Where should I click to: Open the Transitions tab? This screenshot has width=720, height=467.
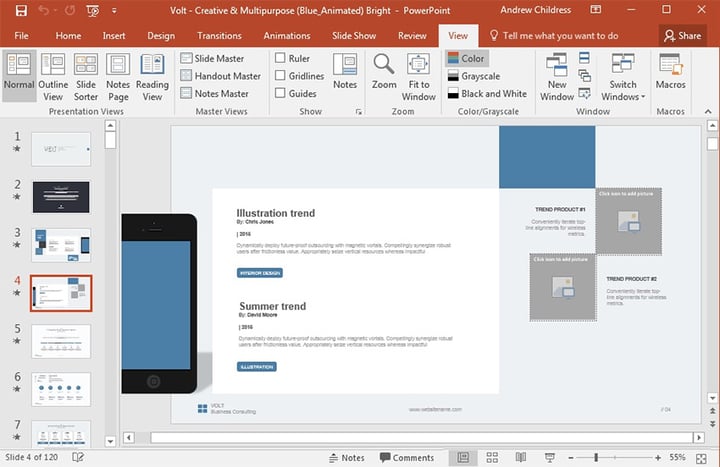click(x=219, y=36)
